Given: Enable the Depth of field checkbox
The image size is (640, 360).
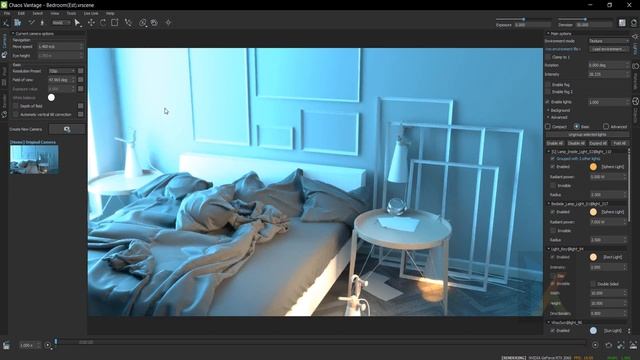Looking at the screenshot, I should pyautogui.click(x=16, y=106).
